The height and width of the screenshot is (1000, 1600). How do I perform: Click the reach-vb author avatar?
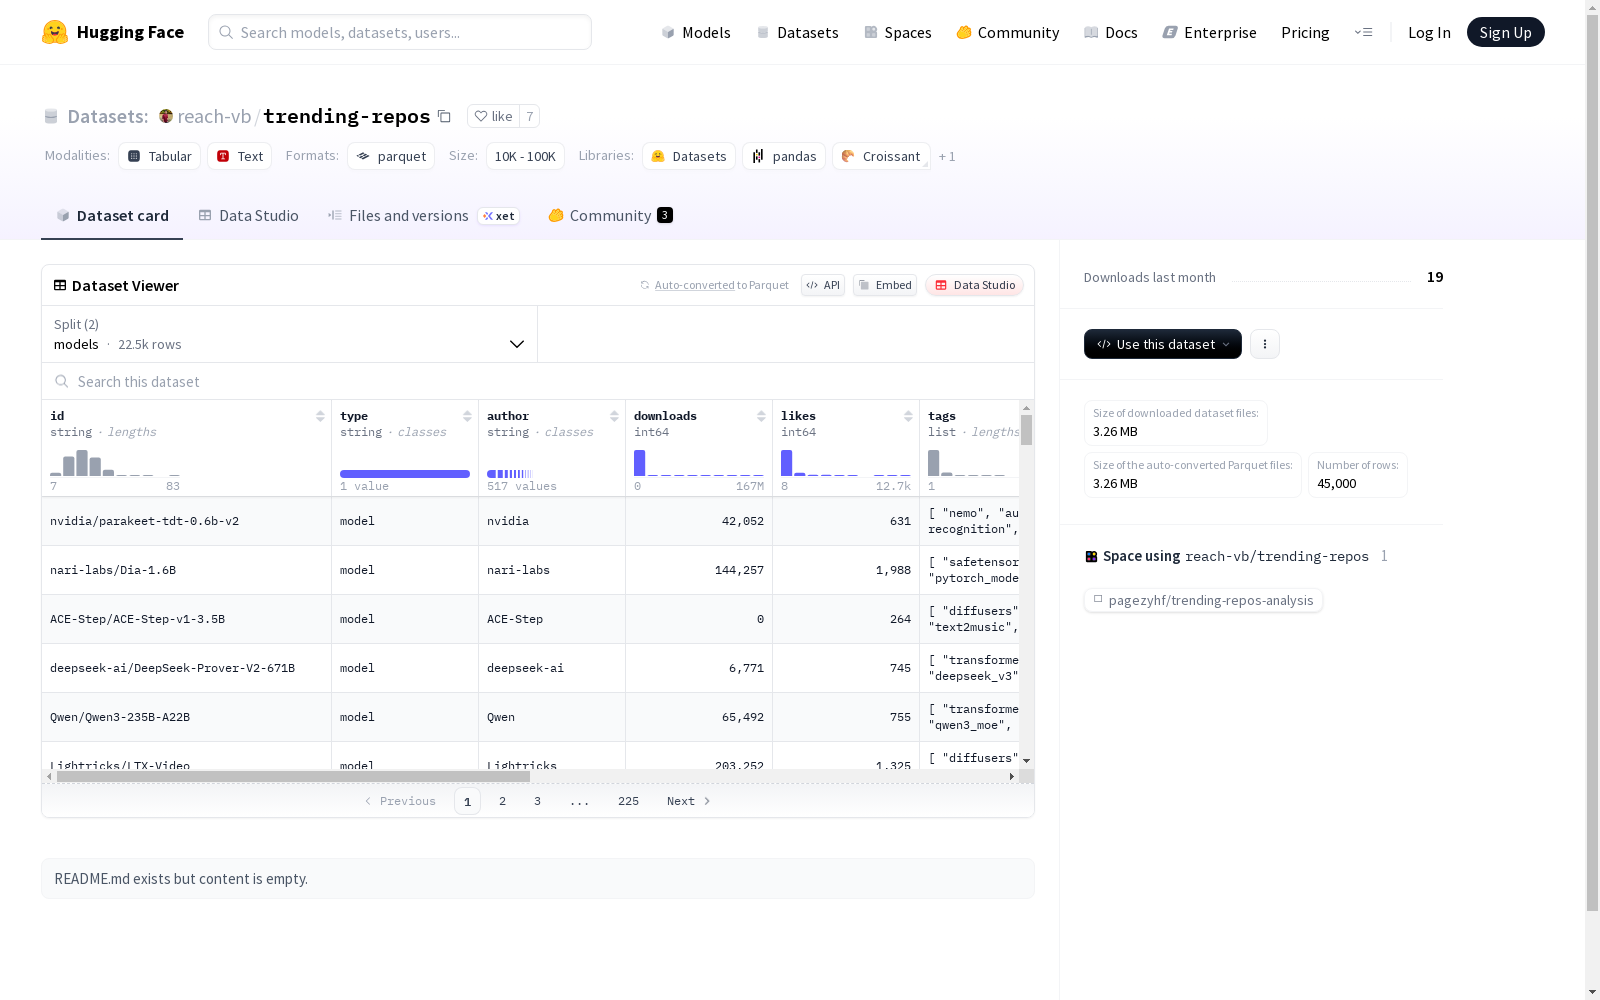click(166, 116)
